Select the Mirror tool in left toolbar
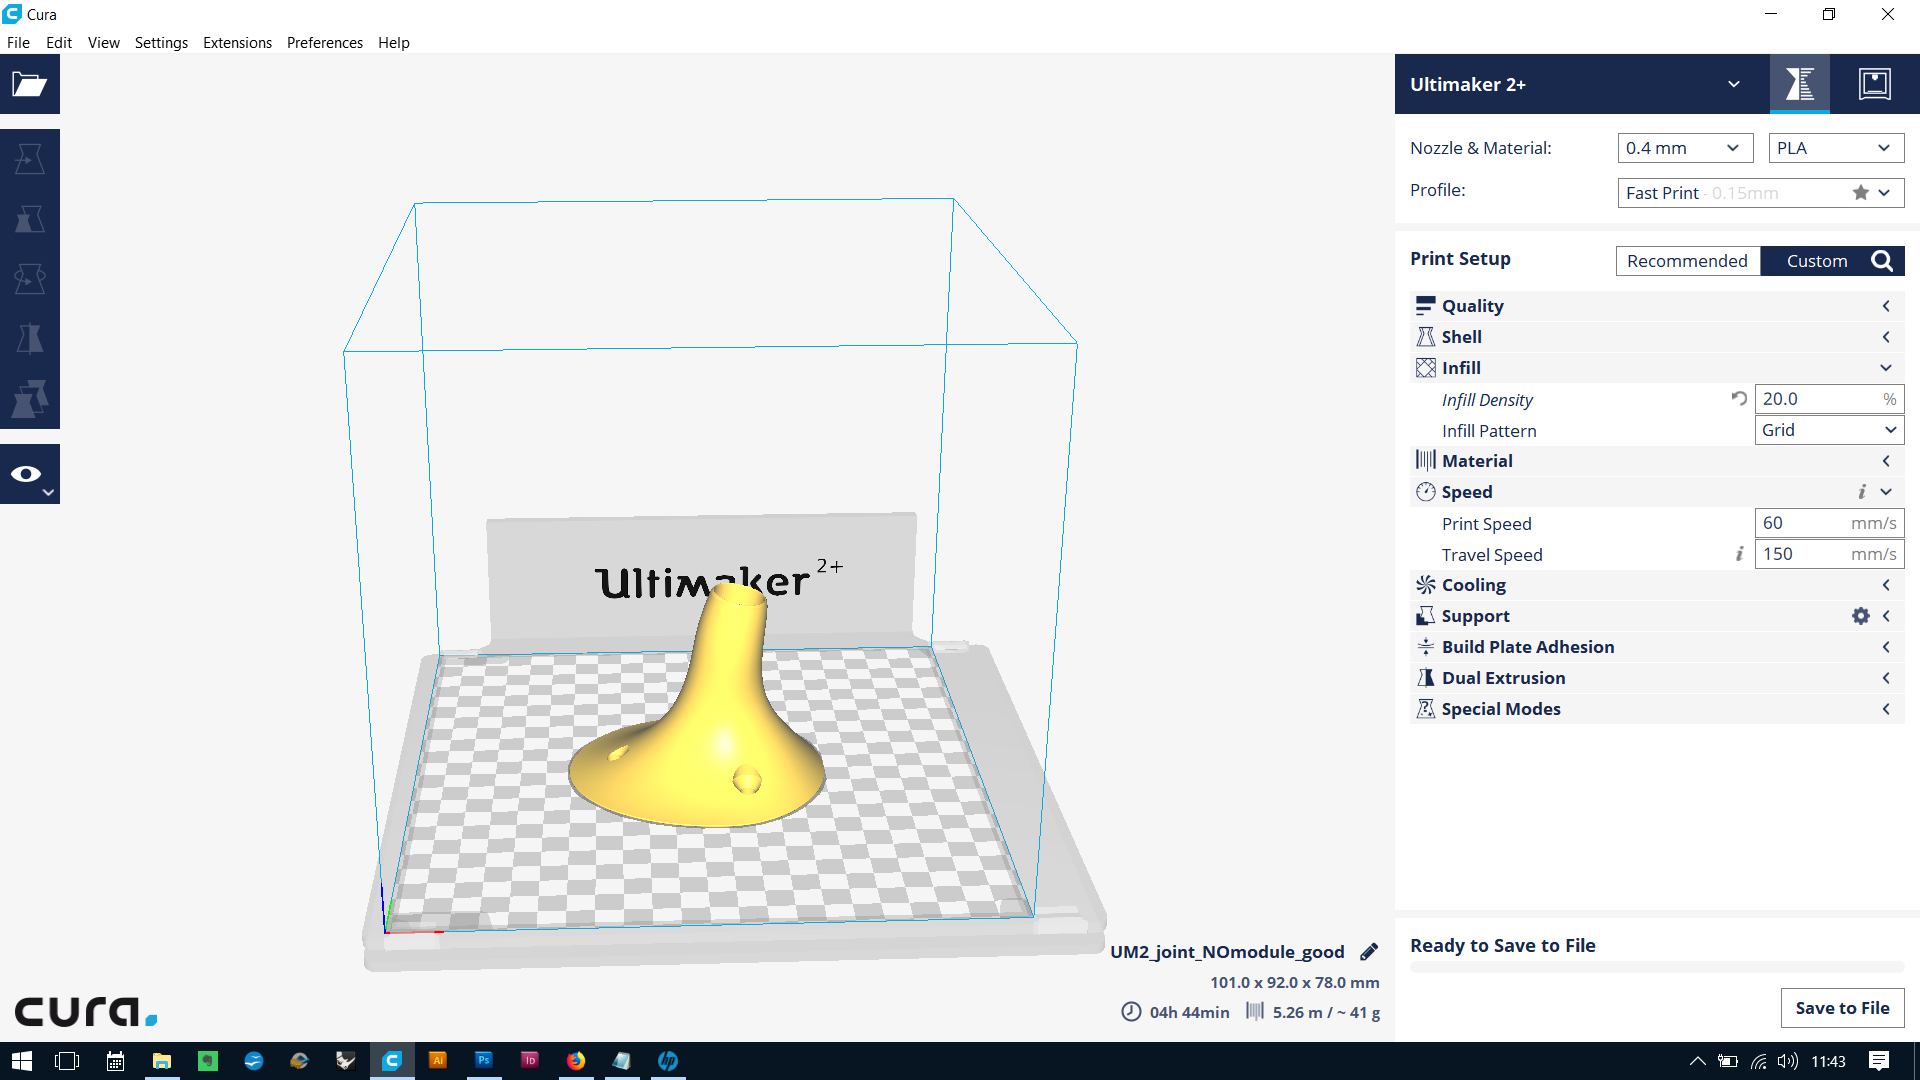This screenshot has width=1920, height=1080. 29,339
